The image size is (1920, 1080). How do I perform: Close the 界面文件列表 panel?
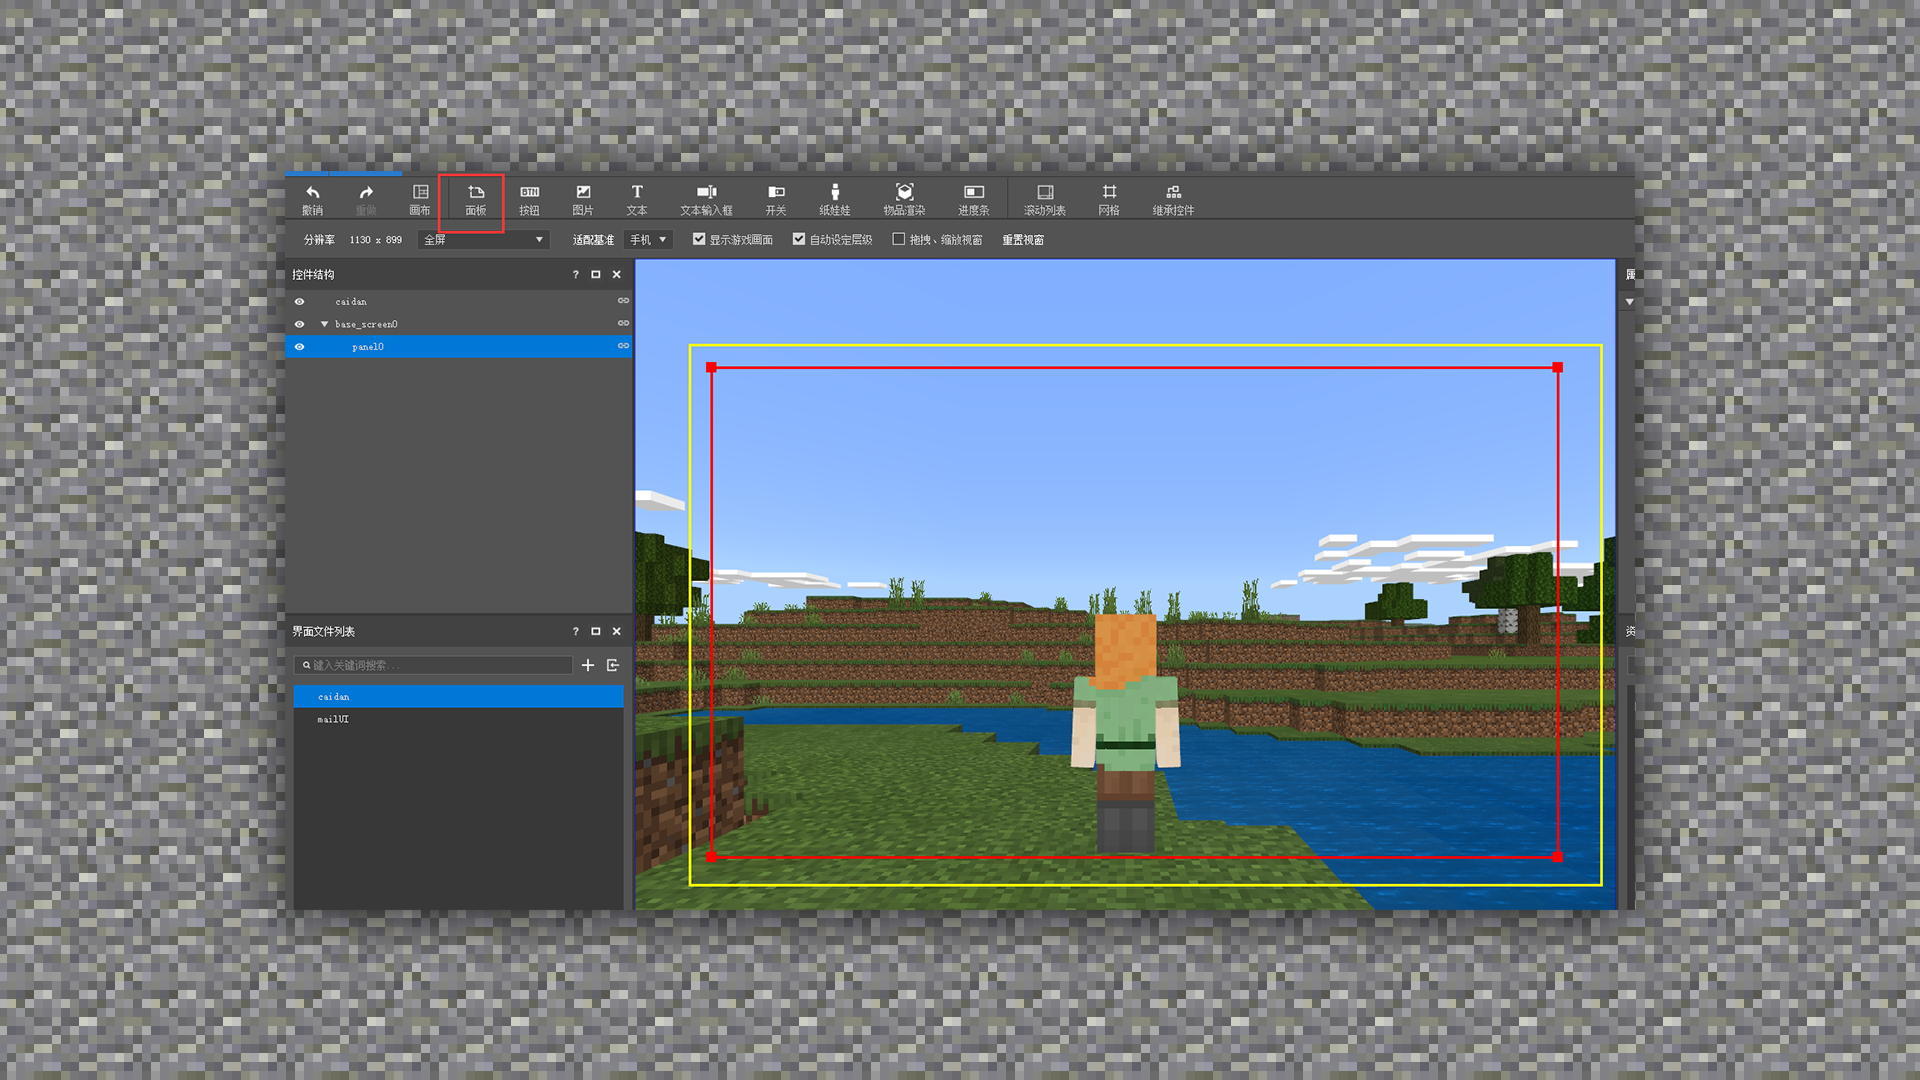pos(617,631)
